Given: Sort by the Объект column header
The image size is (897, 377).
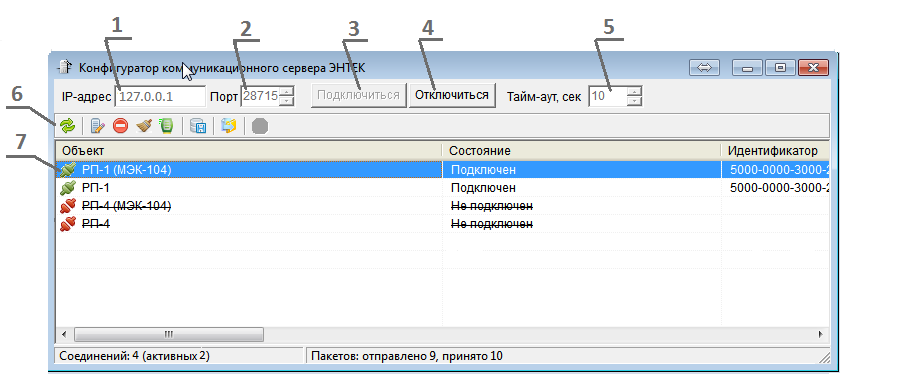Looking at the screenshot, I should 248,150.
